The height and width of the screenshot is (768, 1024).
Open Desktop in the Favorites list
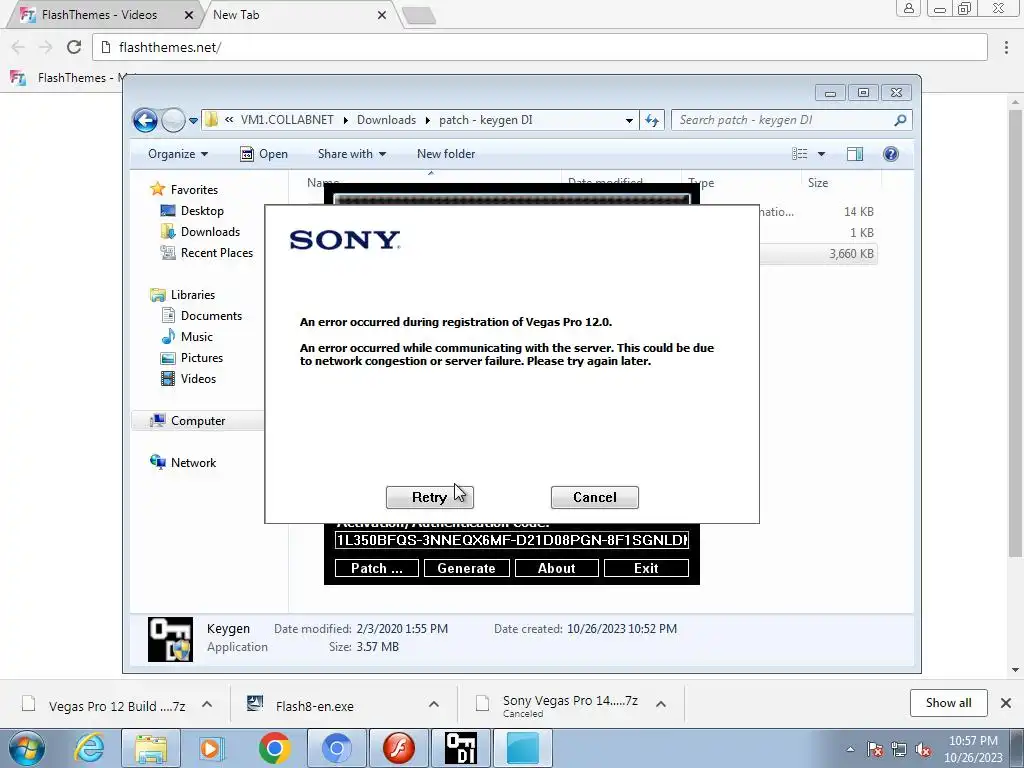(202, 211)
